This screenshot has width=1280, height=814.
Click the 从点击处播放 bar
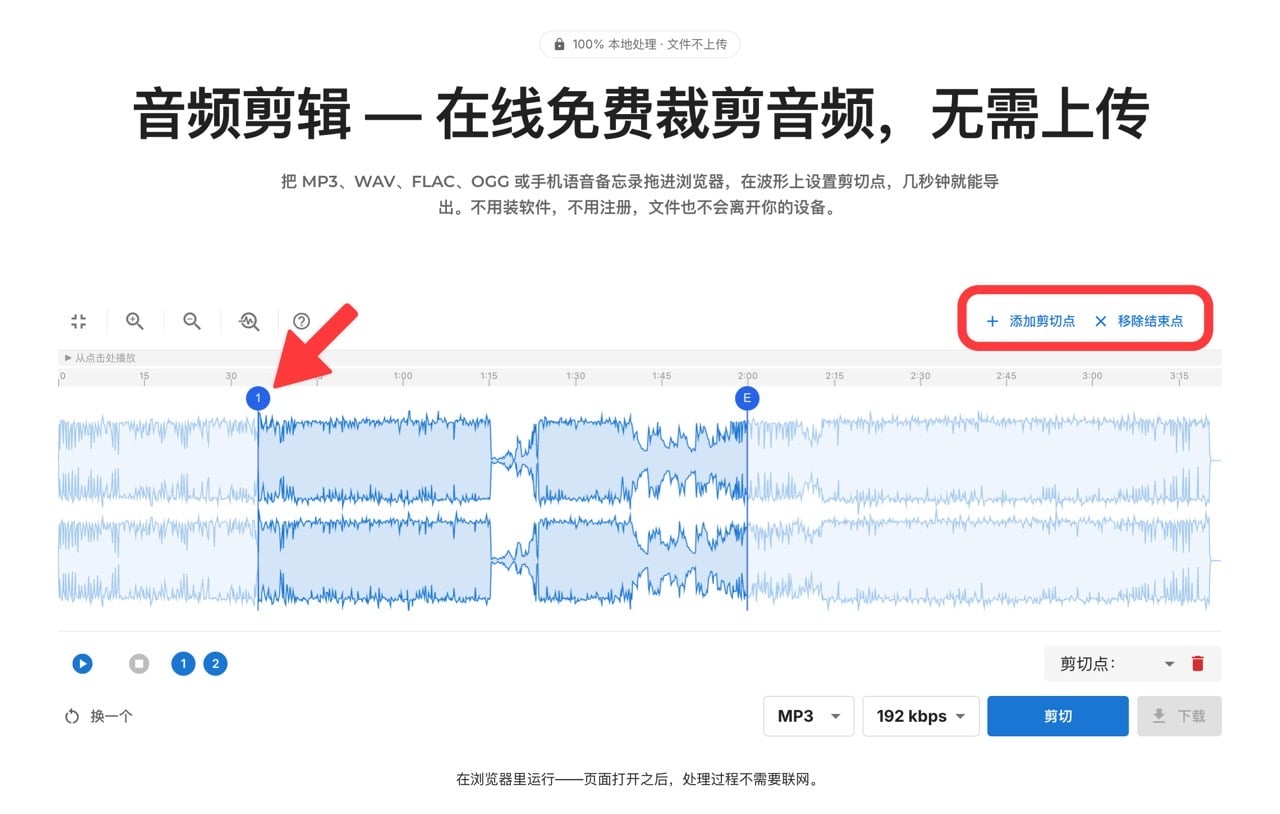(640, 357)
